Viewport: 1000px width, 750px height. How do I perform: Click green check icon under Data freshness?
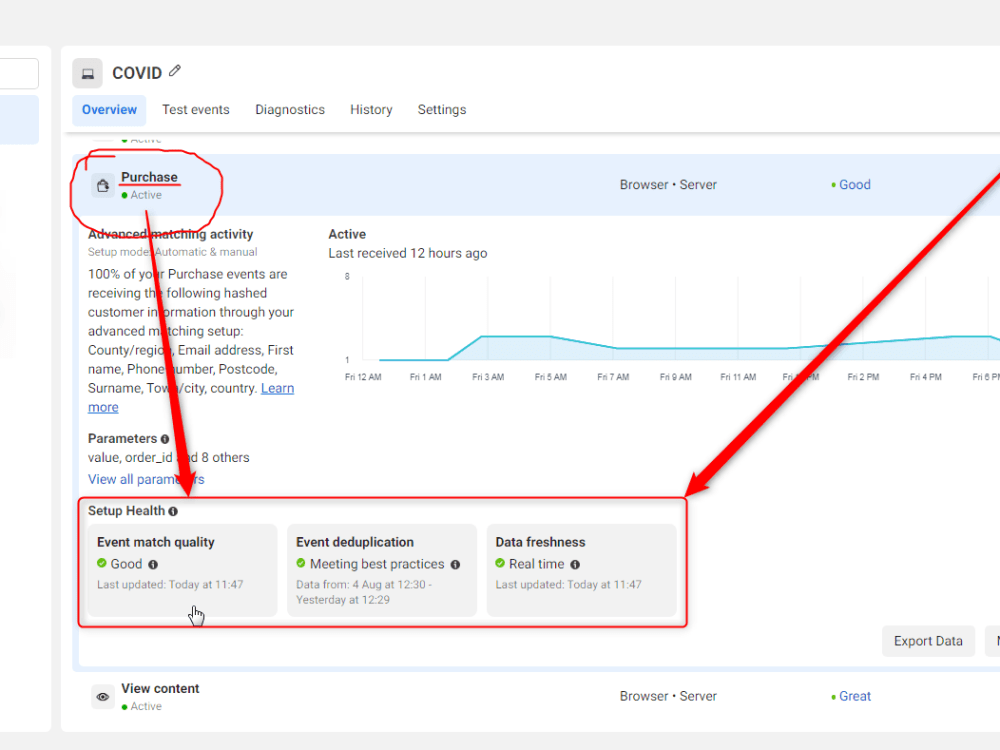click(x=500, y=563)
